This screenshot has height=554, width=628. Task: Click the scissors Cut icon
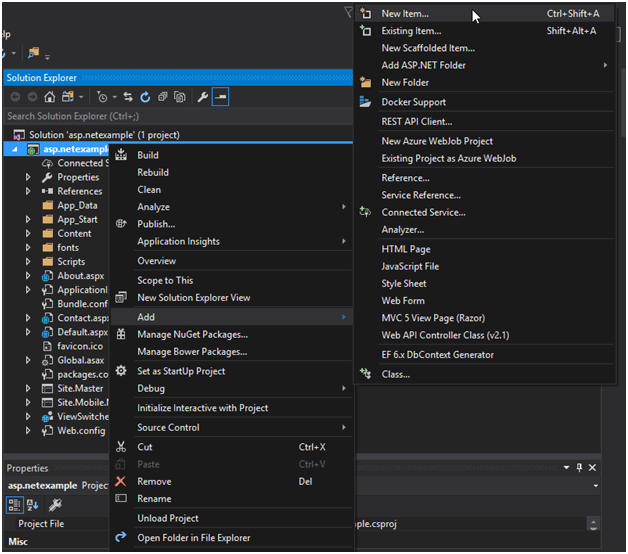(121, 447)
